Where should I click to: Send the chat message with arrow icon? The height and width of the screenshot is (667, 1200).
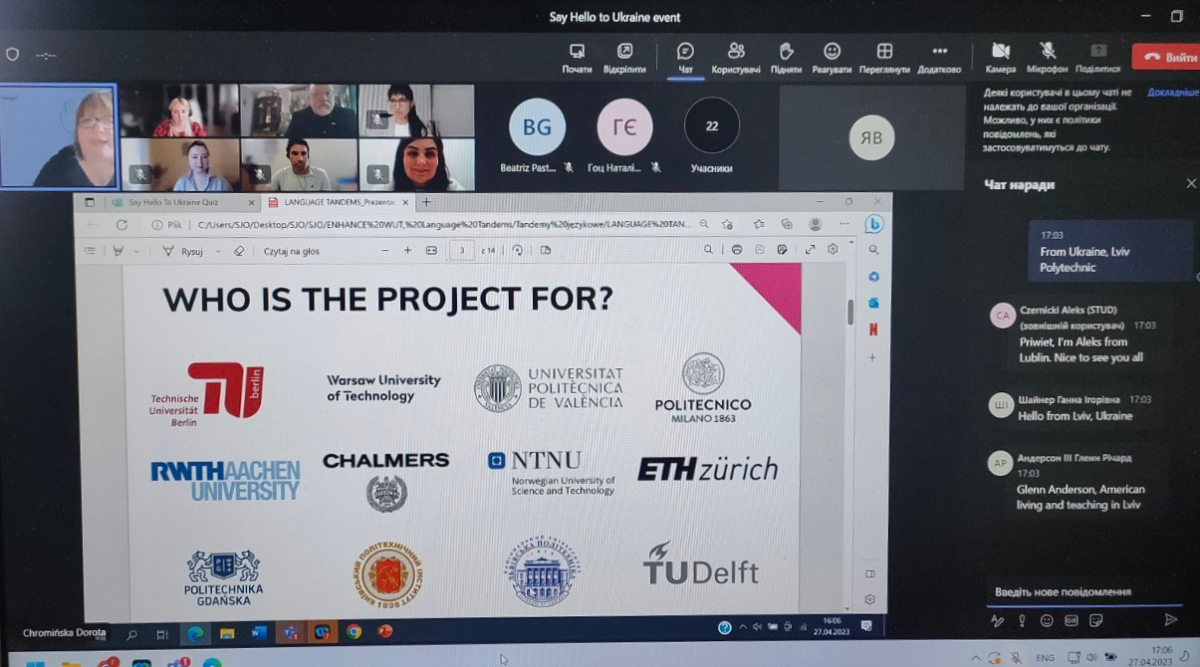pyautogui.click(x=1173, y=620)
